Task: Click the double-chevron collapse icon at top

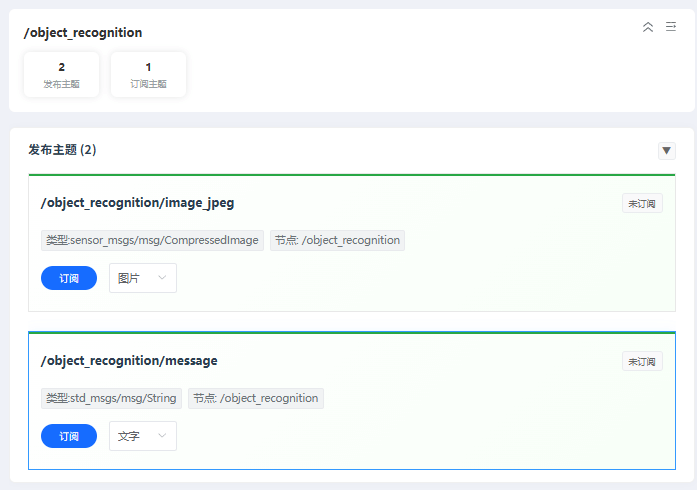Action: coord(648,27)
